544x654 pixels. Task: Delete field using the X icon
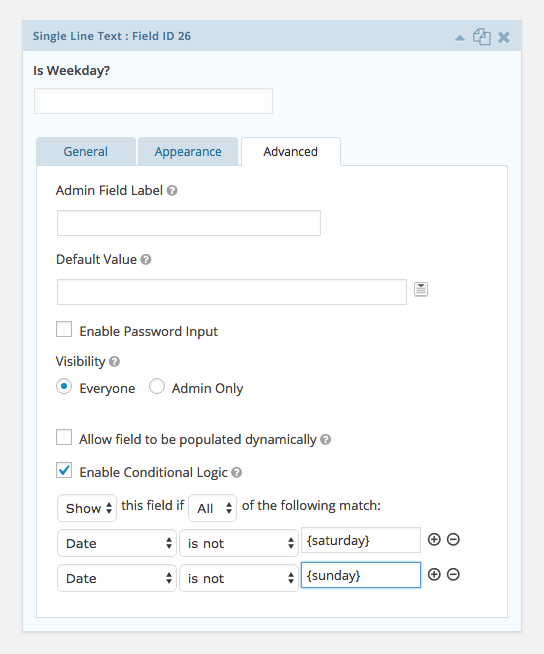coord(504,38)
